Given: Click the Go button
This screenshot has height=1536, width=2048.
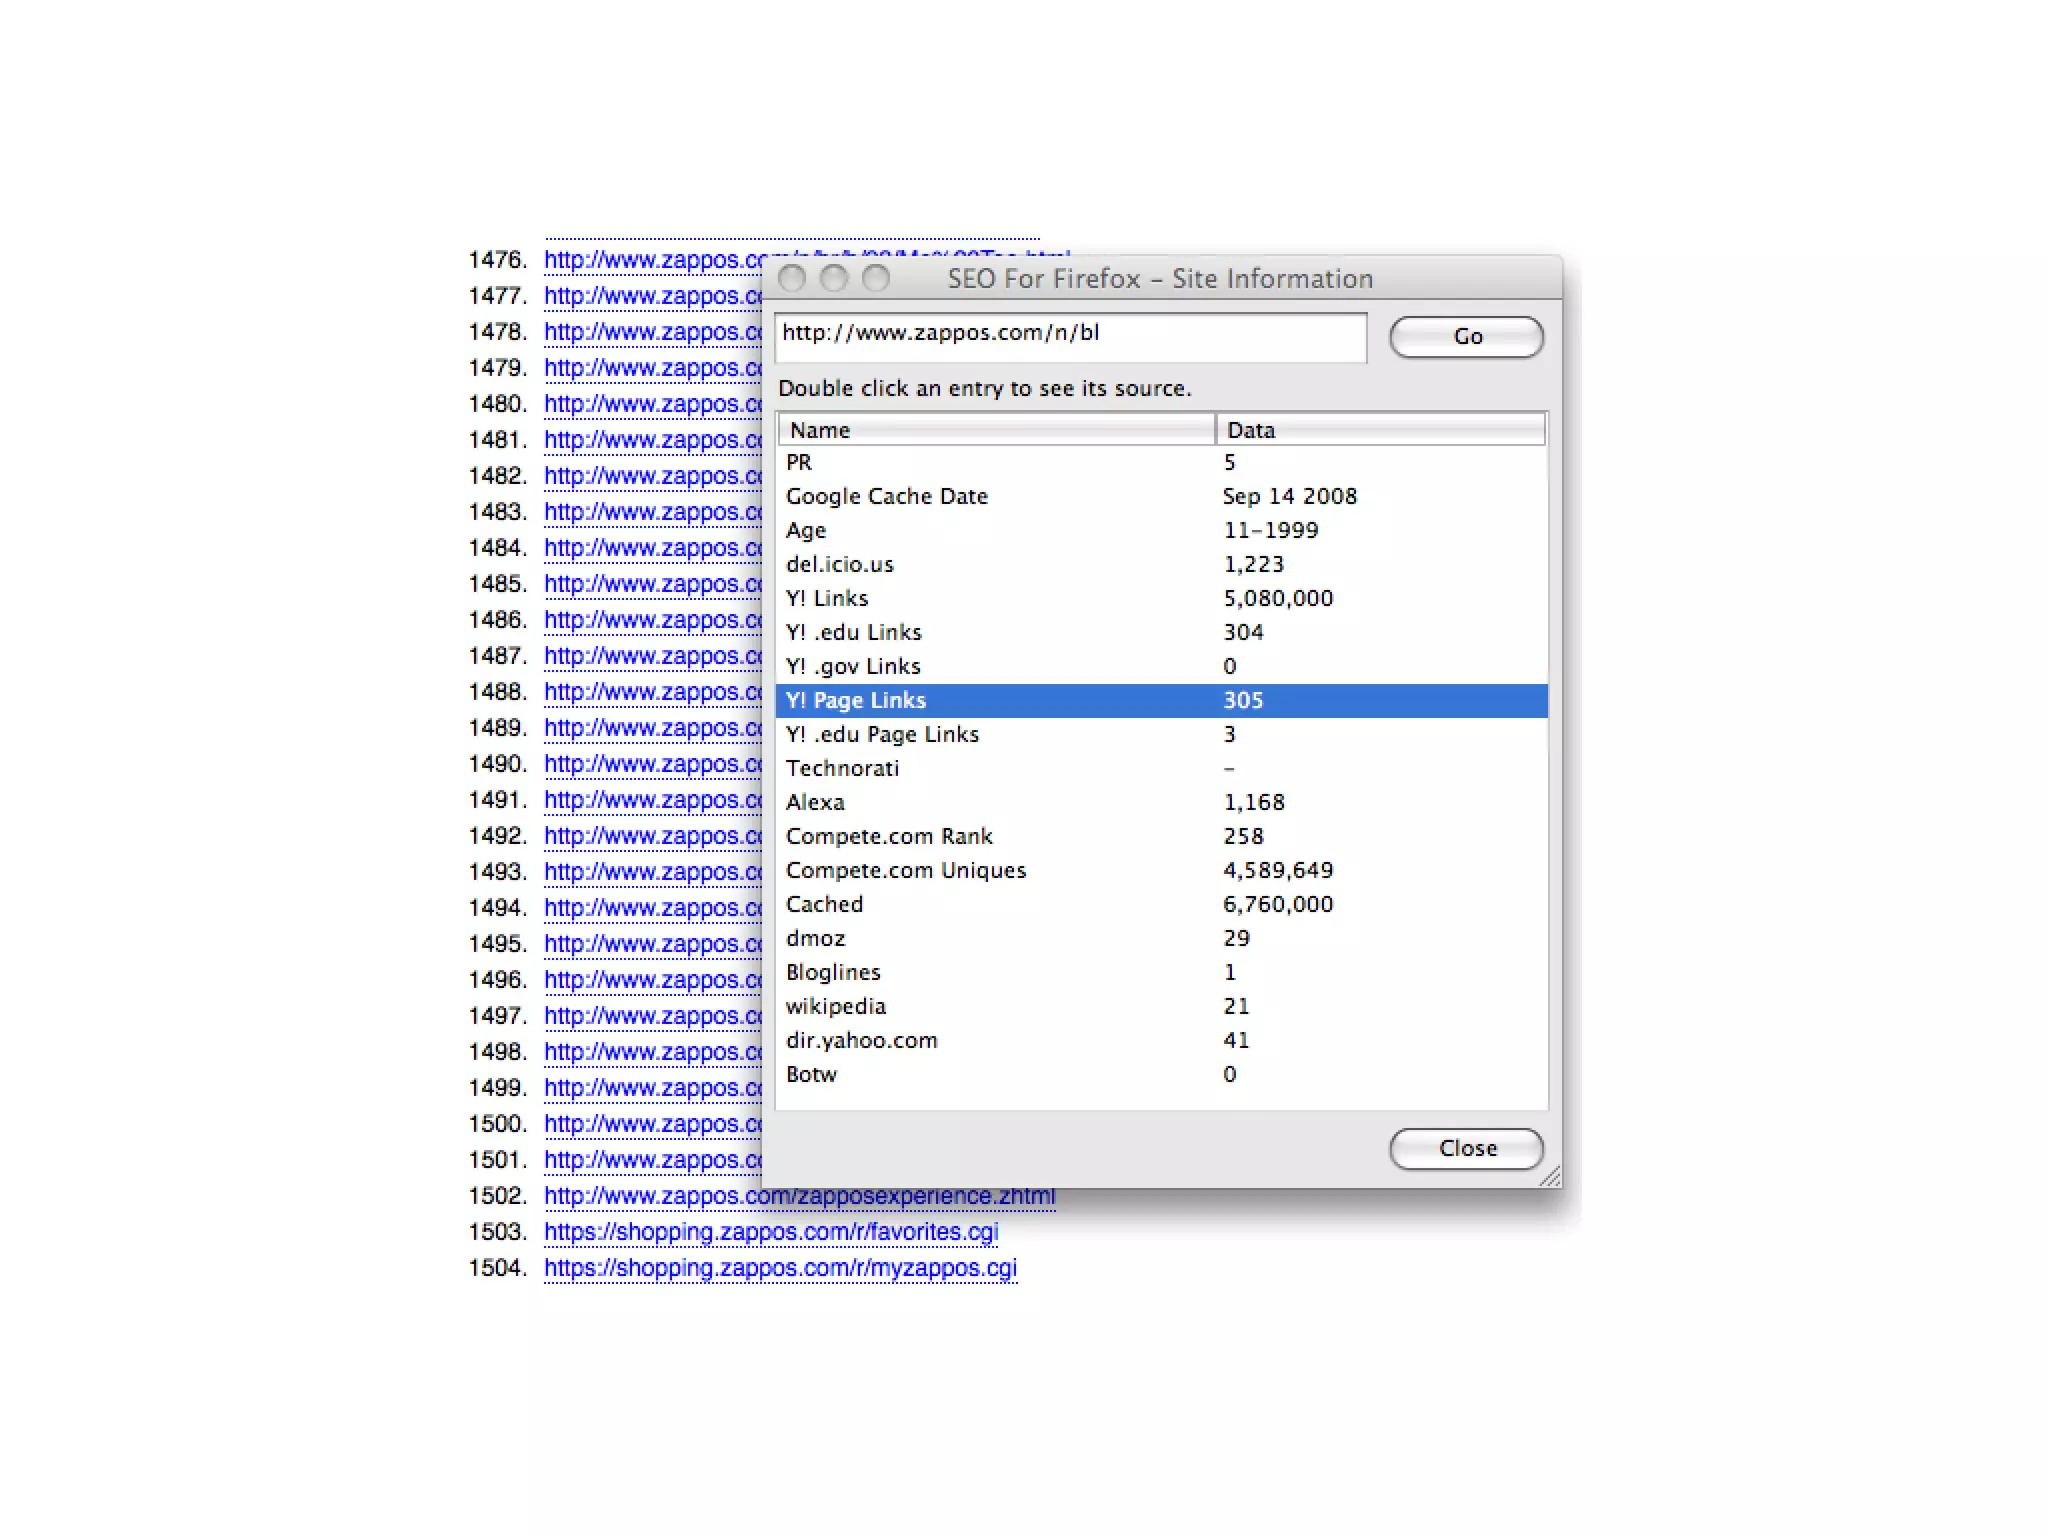Looking at the screenshot, I should tap(1466, 337).
